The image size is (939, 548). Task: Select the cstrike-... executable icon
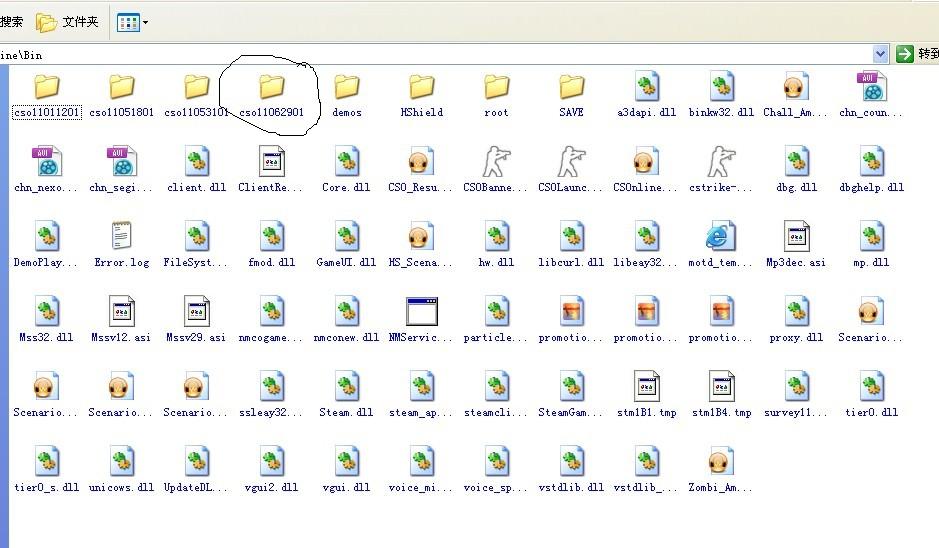pos(722,162)
